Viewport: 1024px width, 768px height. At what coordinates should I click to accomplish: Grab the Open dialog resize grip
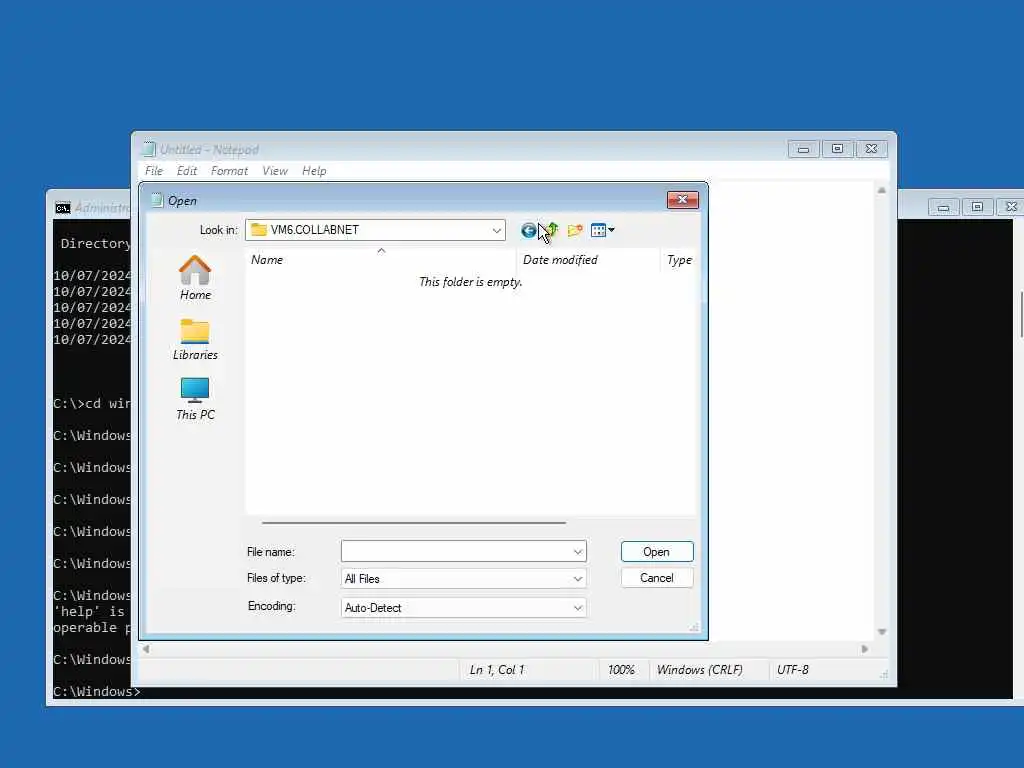click(694, 628)
